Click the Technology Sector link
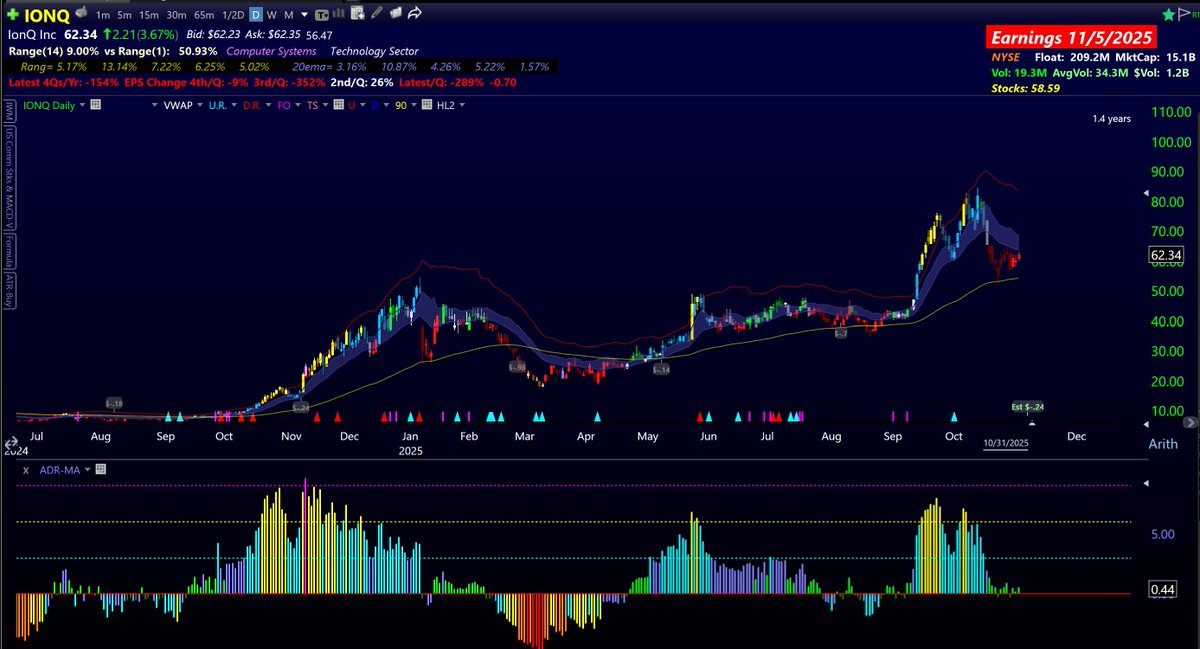Image resolution: width=1200 pixels, height=649 pixels. (x=374, y=51)
